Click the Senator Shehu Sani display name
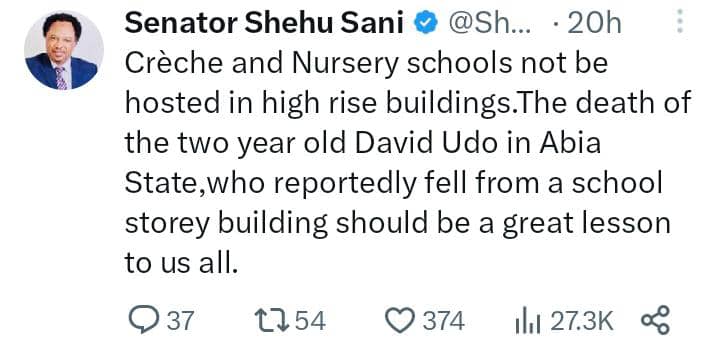Screen dimensions: 720x361 pos(264,23)
